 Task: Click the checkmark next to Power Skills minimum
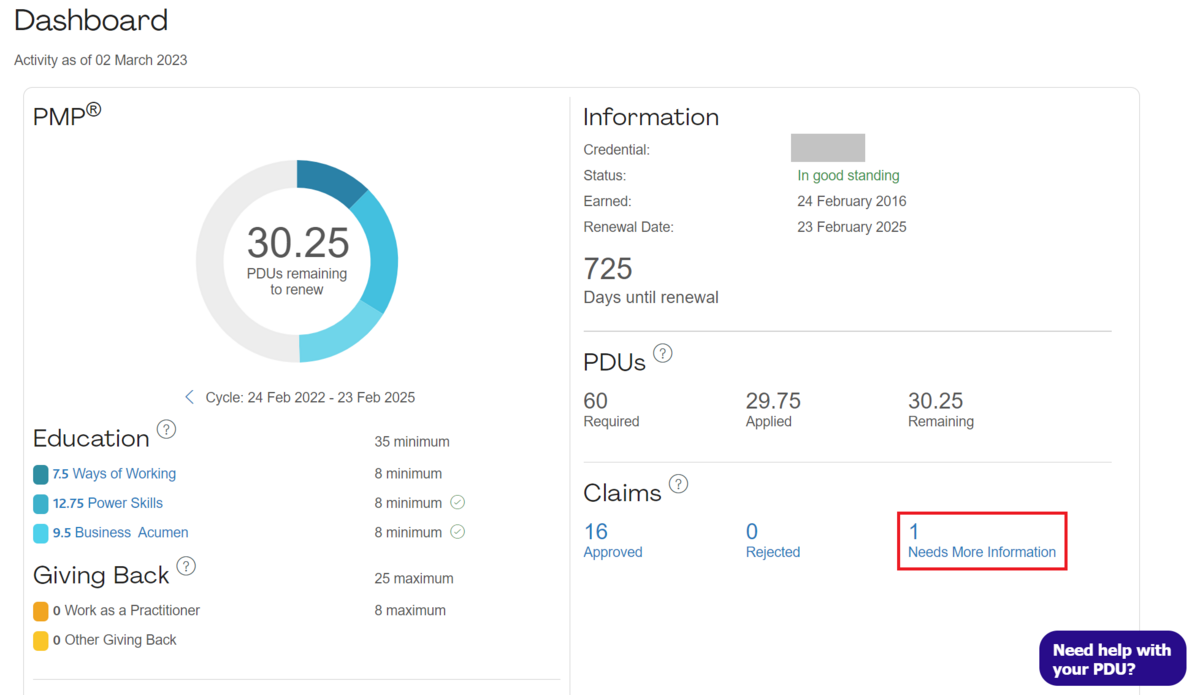457,502
